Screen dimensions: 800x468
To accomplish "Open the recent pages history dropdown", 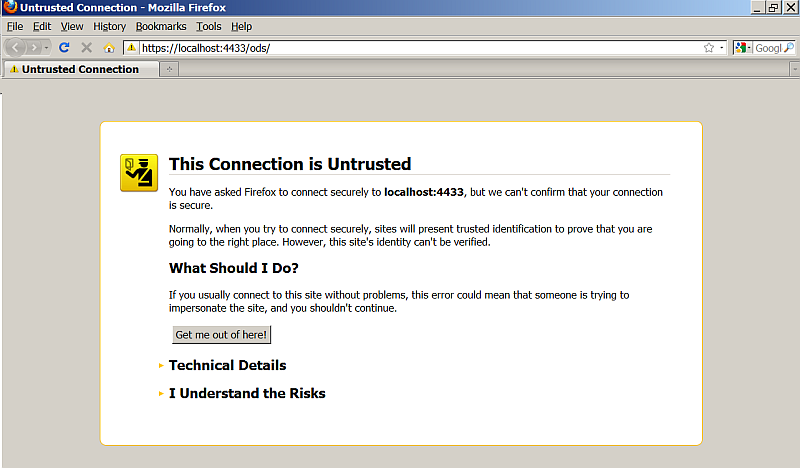I will pos(47,47).
